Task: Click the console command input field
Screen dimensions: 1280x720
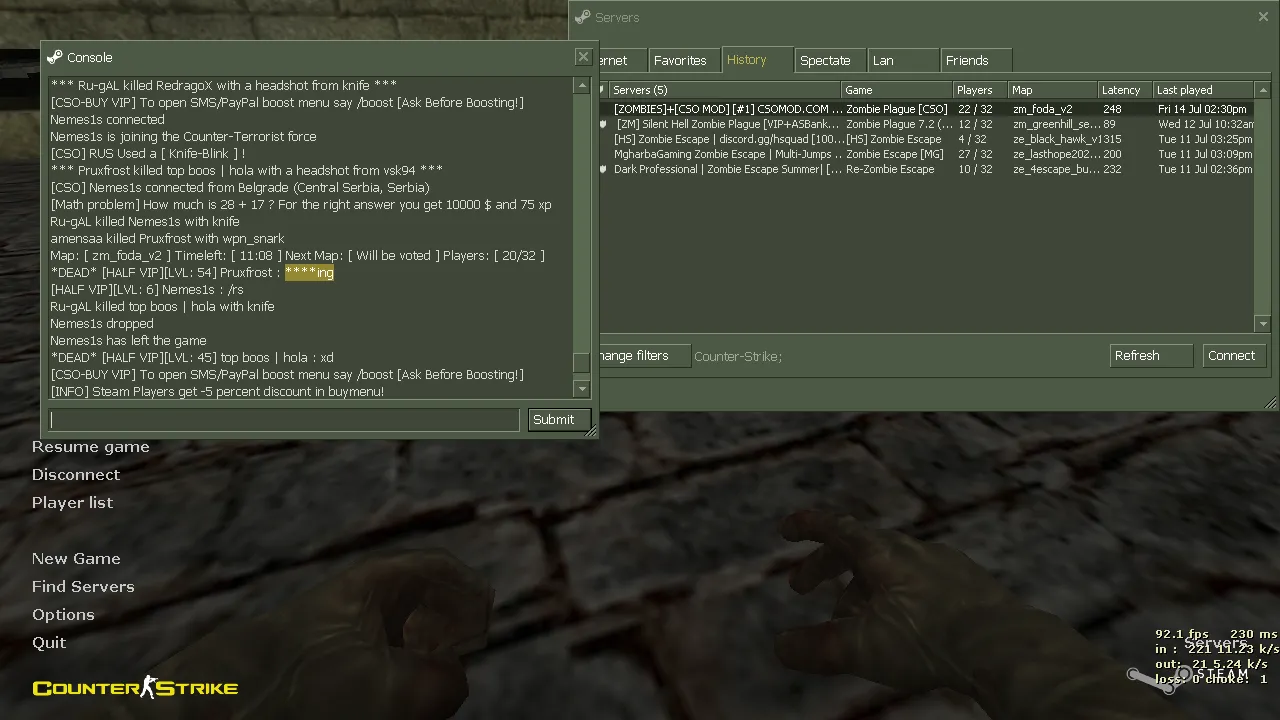Action: point(284,420)
